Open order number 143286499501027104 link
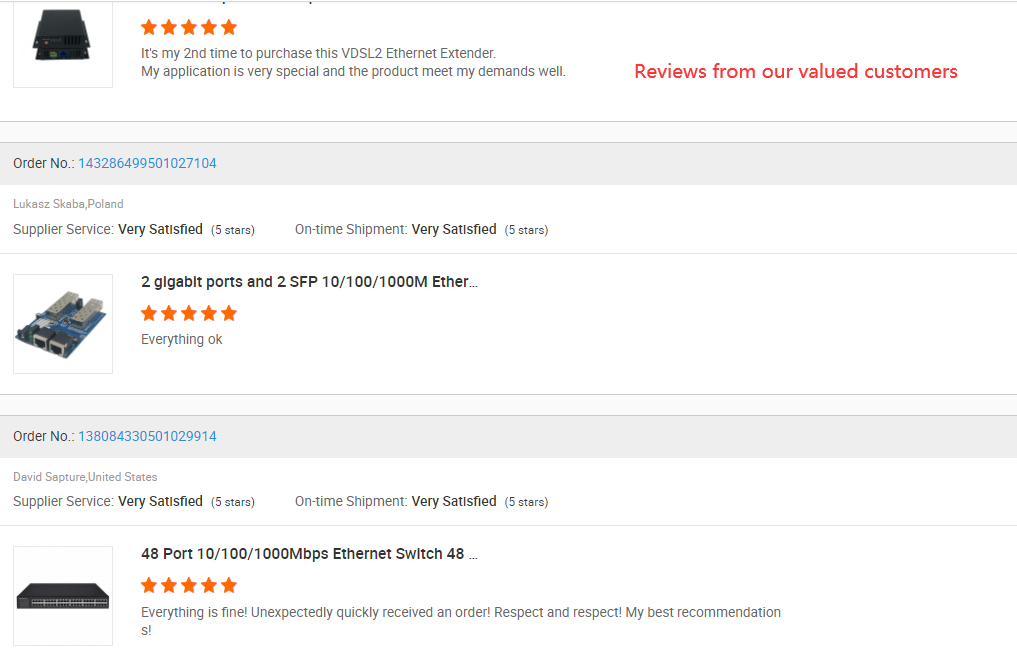This screenshot has width=1017, height=671. [x=147, y=163]
